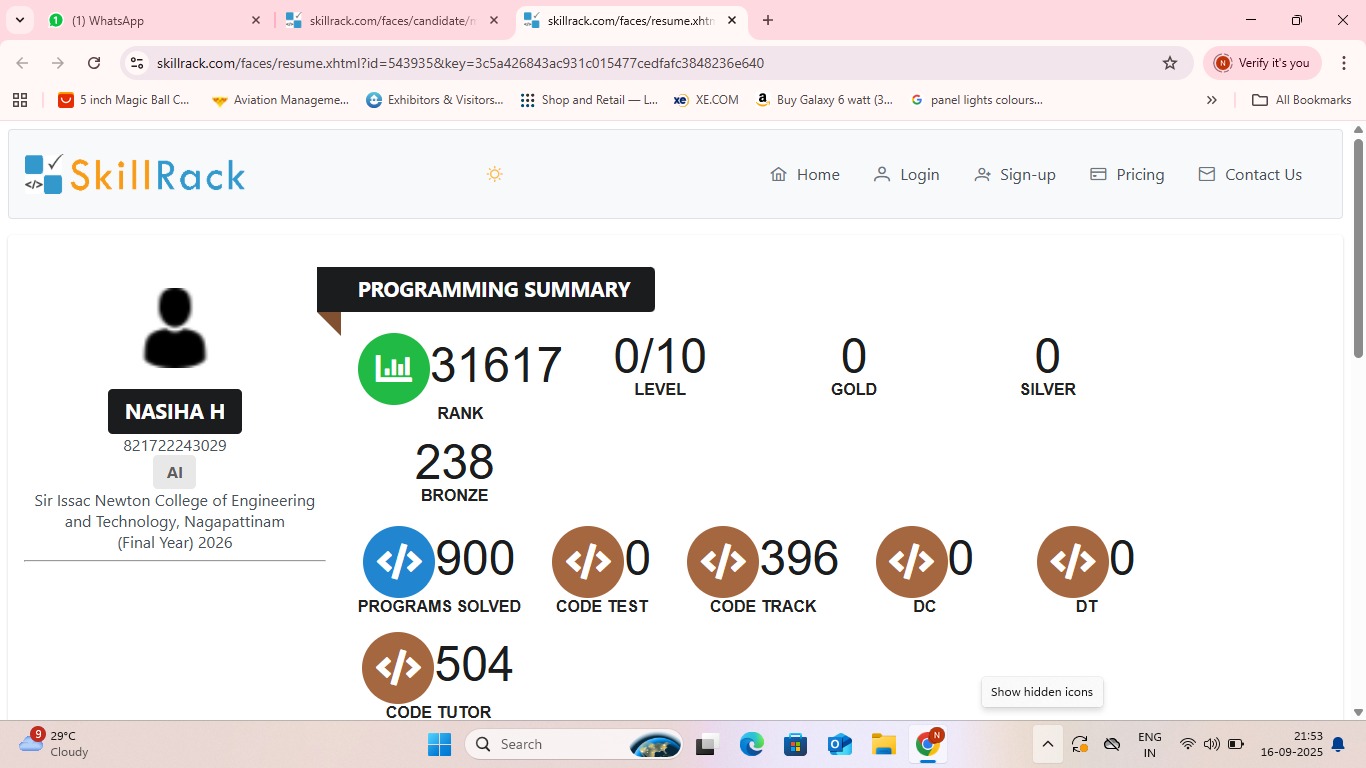Screen dimensions: 1366x768
Task: Open the notification bell in the taskbar
Action: [x=1337, y=744]
